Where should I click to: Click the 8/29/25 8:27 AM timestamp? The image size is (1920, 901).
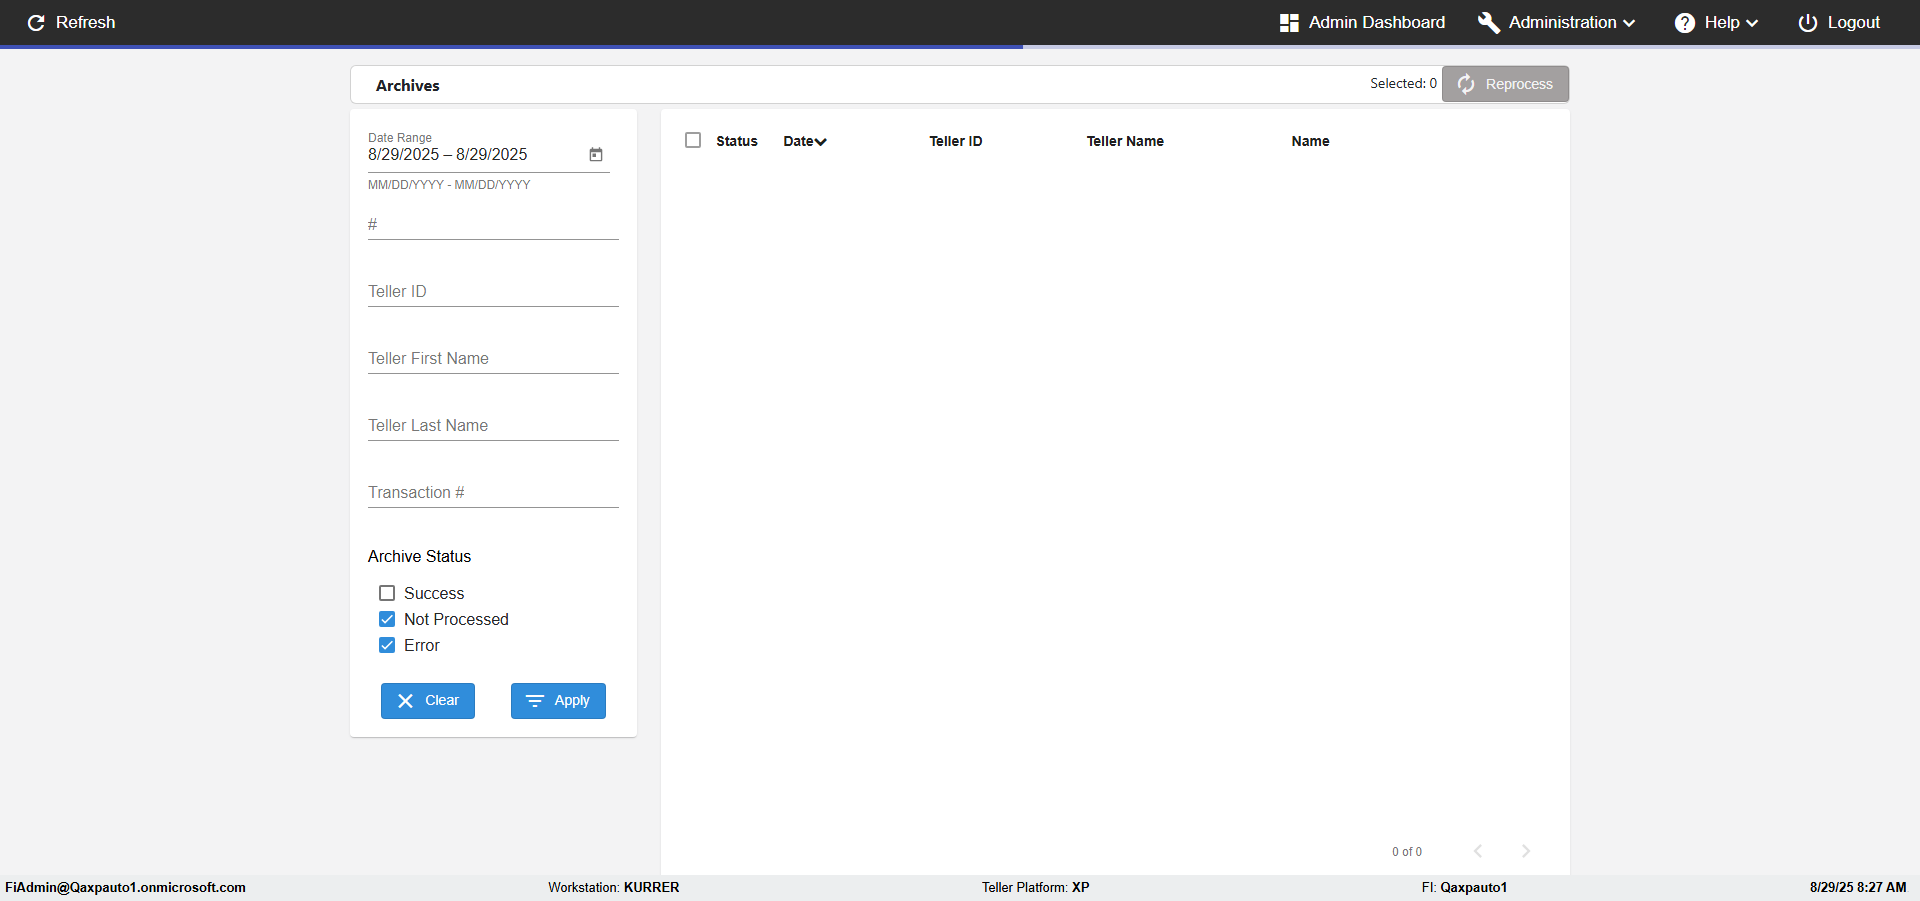click(x=1858, y=887)
